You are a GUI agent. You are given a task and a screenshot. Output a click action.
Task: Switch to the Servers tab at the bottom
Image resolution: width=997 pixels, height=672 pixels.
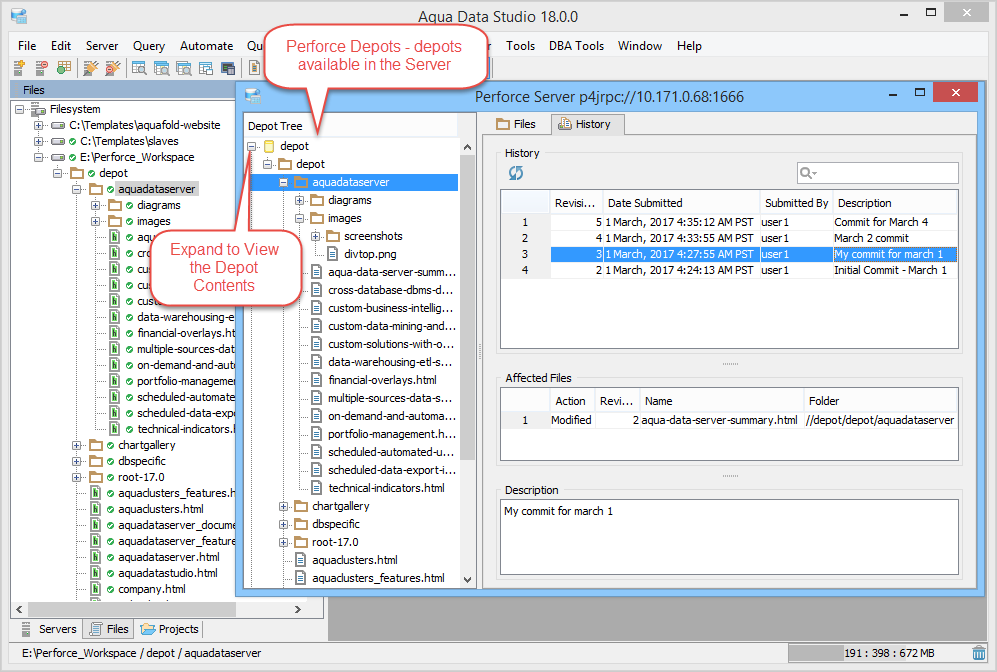click(x=49, y=629)
